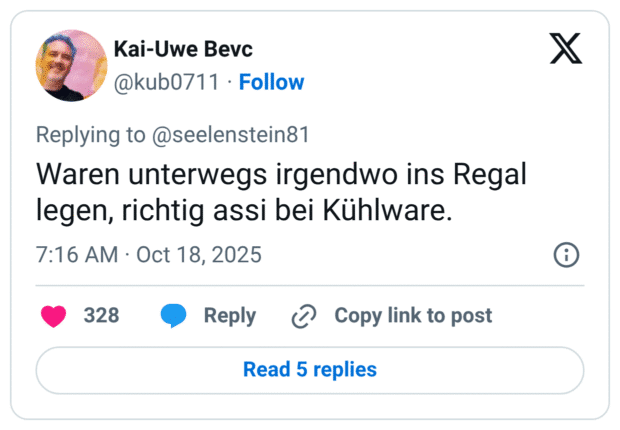Select 'Copy link to post'
The height and width of the screenshot is (430, 620).
(x=413, y=316)
